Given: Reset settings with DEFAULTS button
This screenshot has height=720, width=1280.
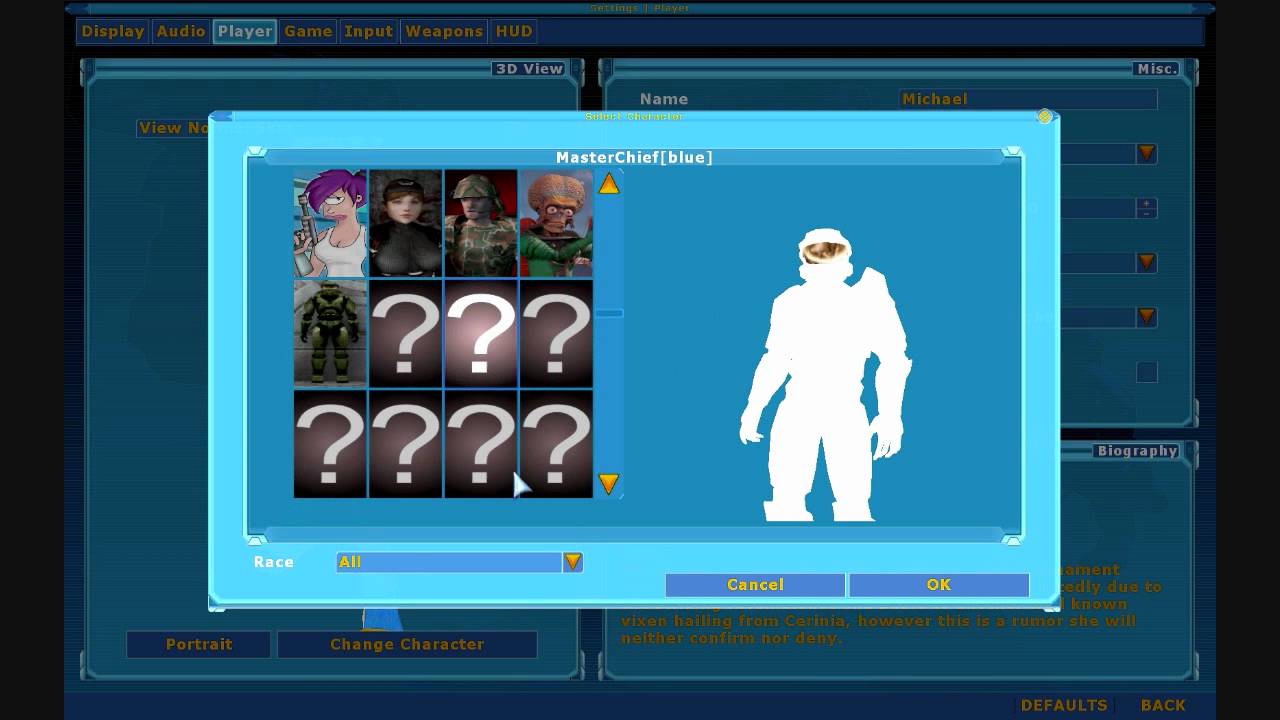Looking at the screenshot, I should coord(1064,705).
